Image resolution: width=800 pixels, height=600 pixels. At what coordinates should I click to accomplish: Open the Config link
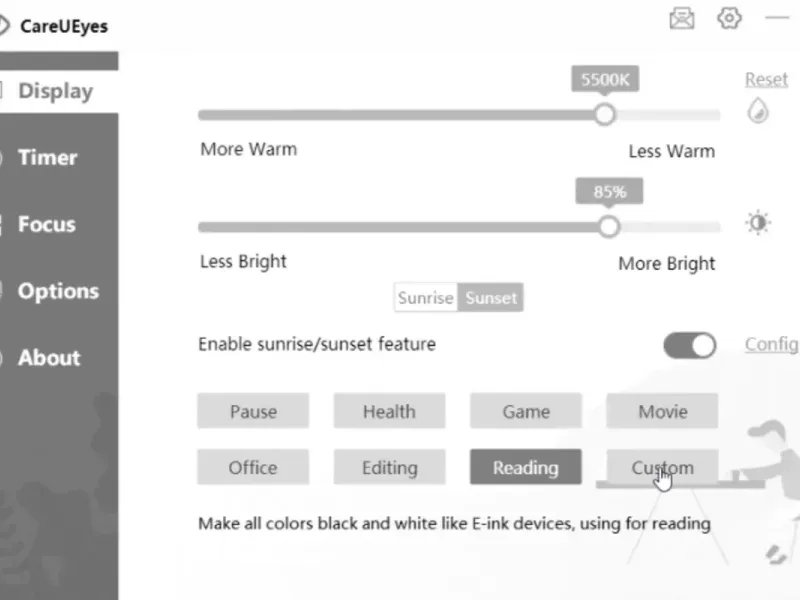point(771,345)
